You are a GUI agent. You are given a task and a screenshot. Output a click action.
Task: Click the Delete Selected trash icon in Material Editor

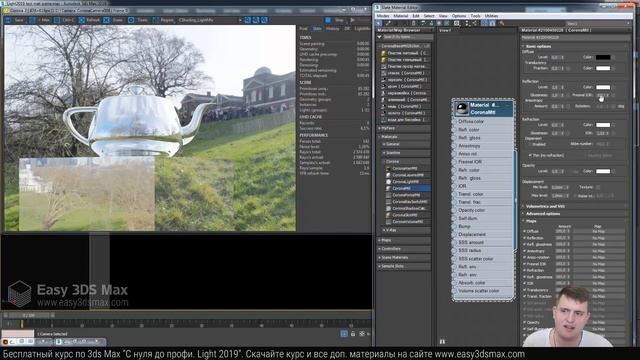(x=413, y=23)
